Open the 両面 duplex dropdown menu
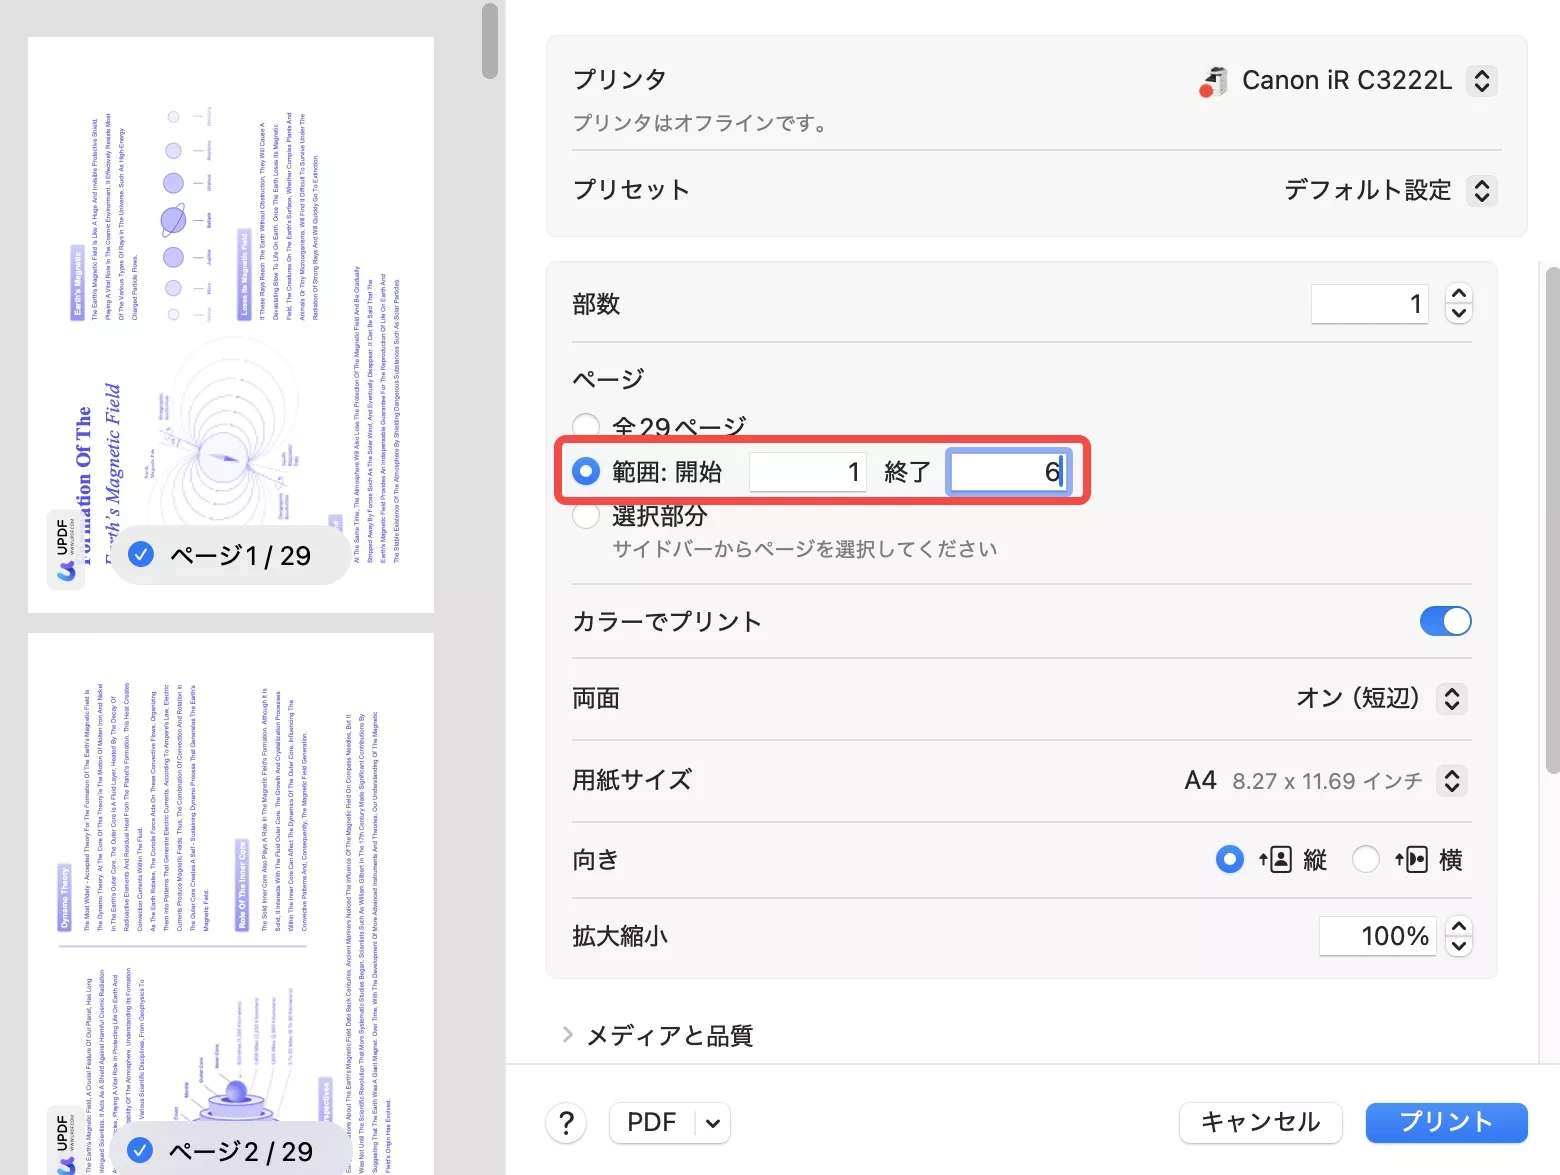1560x1175 pixels. point(1452,698)
